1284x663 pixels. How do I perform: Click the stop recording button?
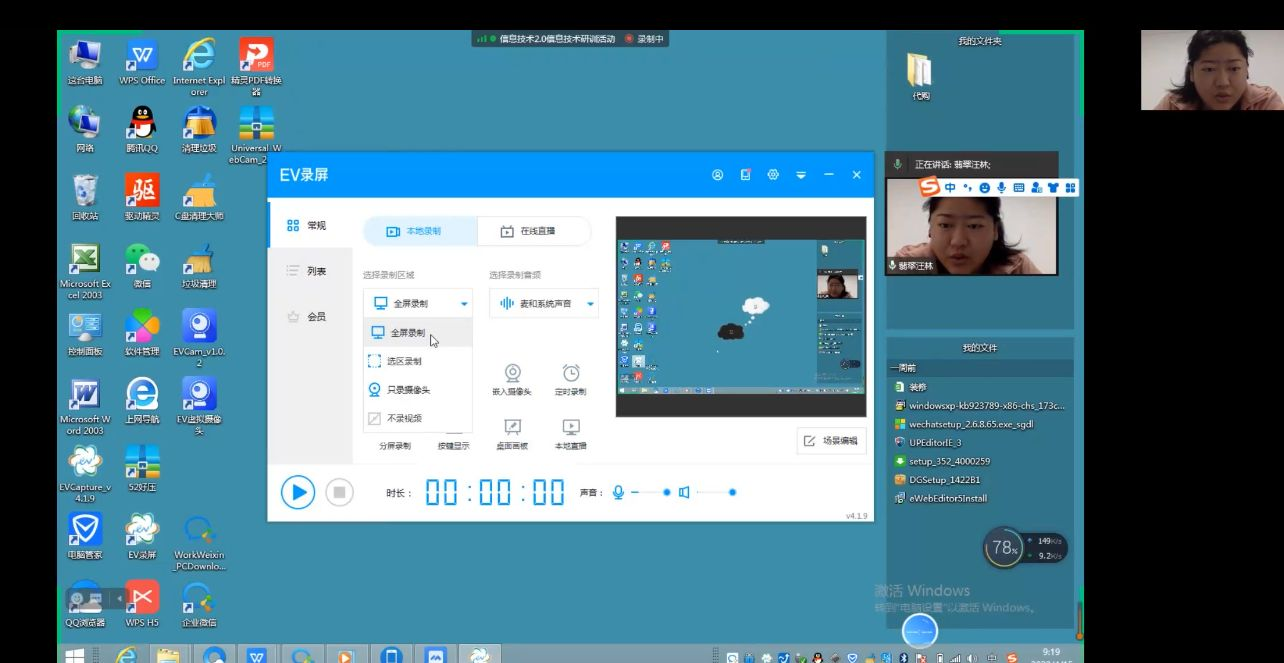tap(340, 492)
